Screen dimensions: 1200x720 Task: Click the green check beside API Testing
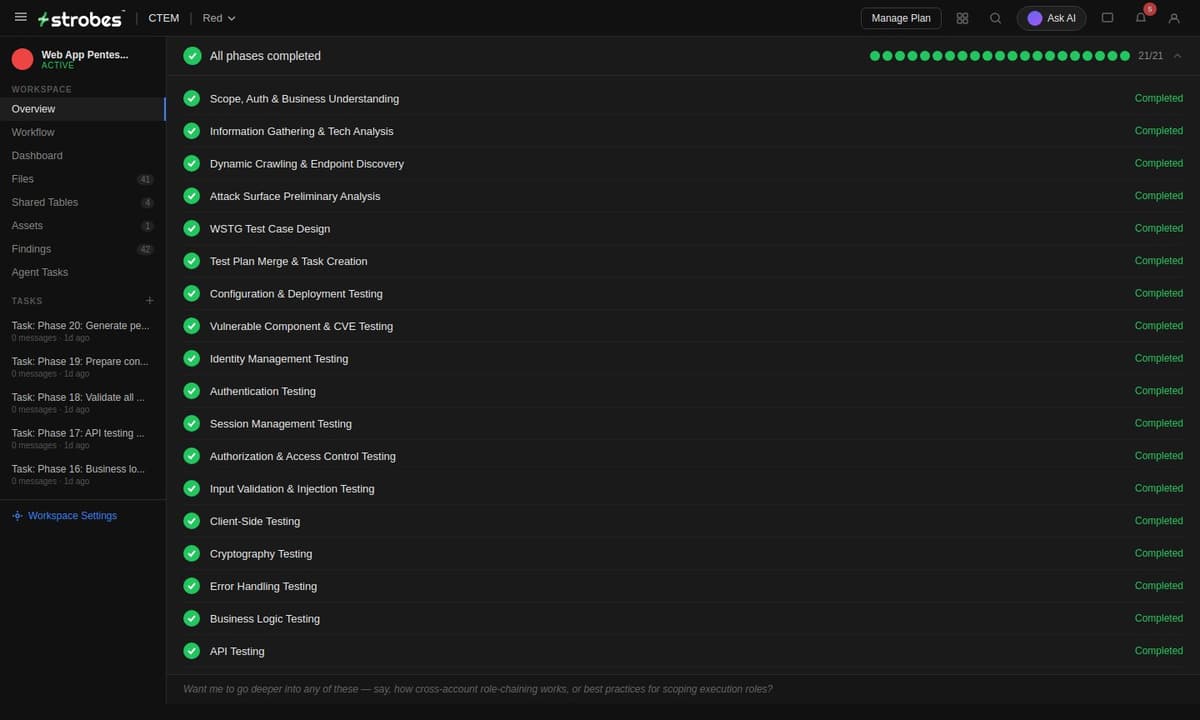click(x=192, y=651)
